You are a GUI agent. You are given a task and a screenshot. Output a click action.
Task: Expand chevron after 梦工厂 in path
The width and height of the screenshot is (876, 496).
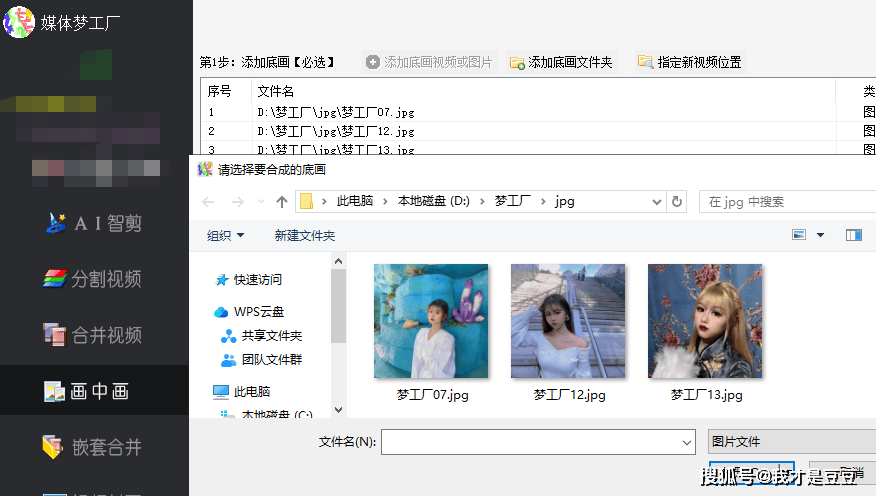pyautogui.click(x=543, y=202)
